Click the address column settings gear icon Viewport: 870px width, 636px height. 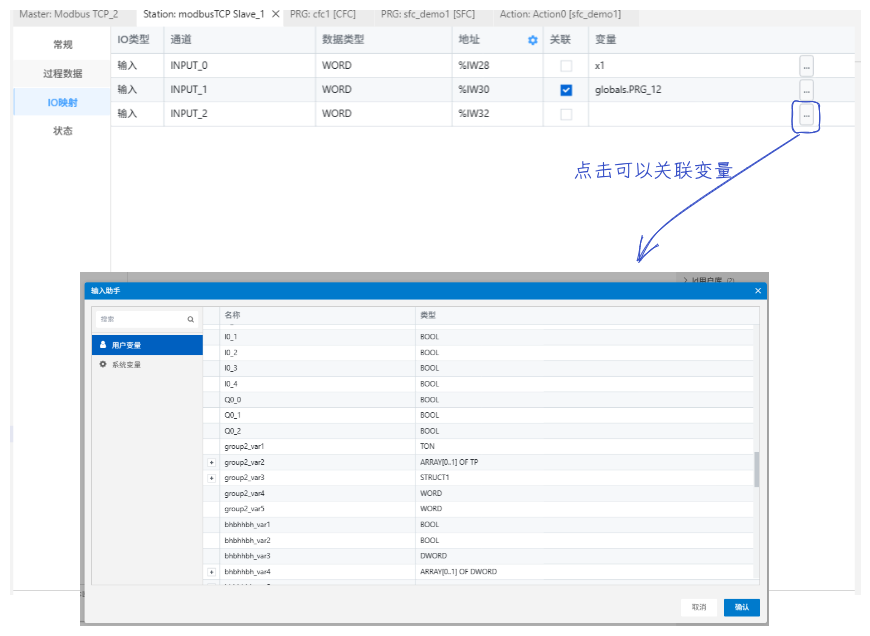[533, 40]
